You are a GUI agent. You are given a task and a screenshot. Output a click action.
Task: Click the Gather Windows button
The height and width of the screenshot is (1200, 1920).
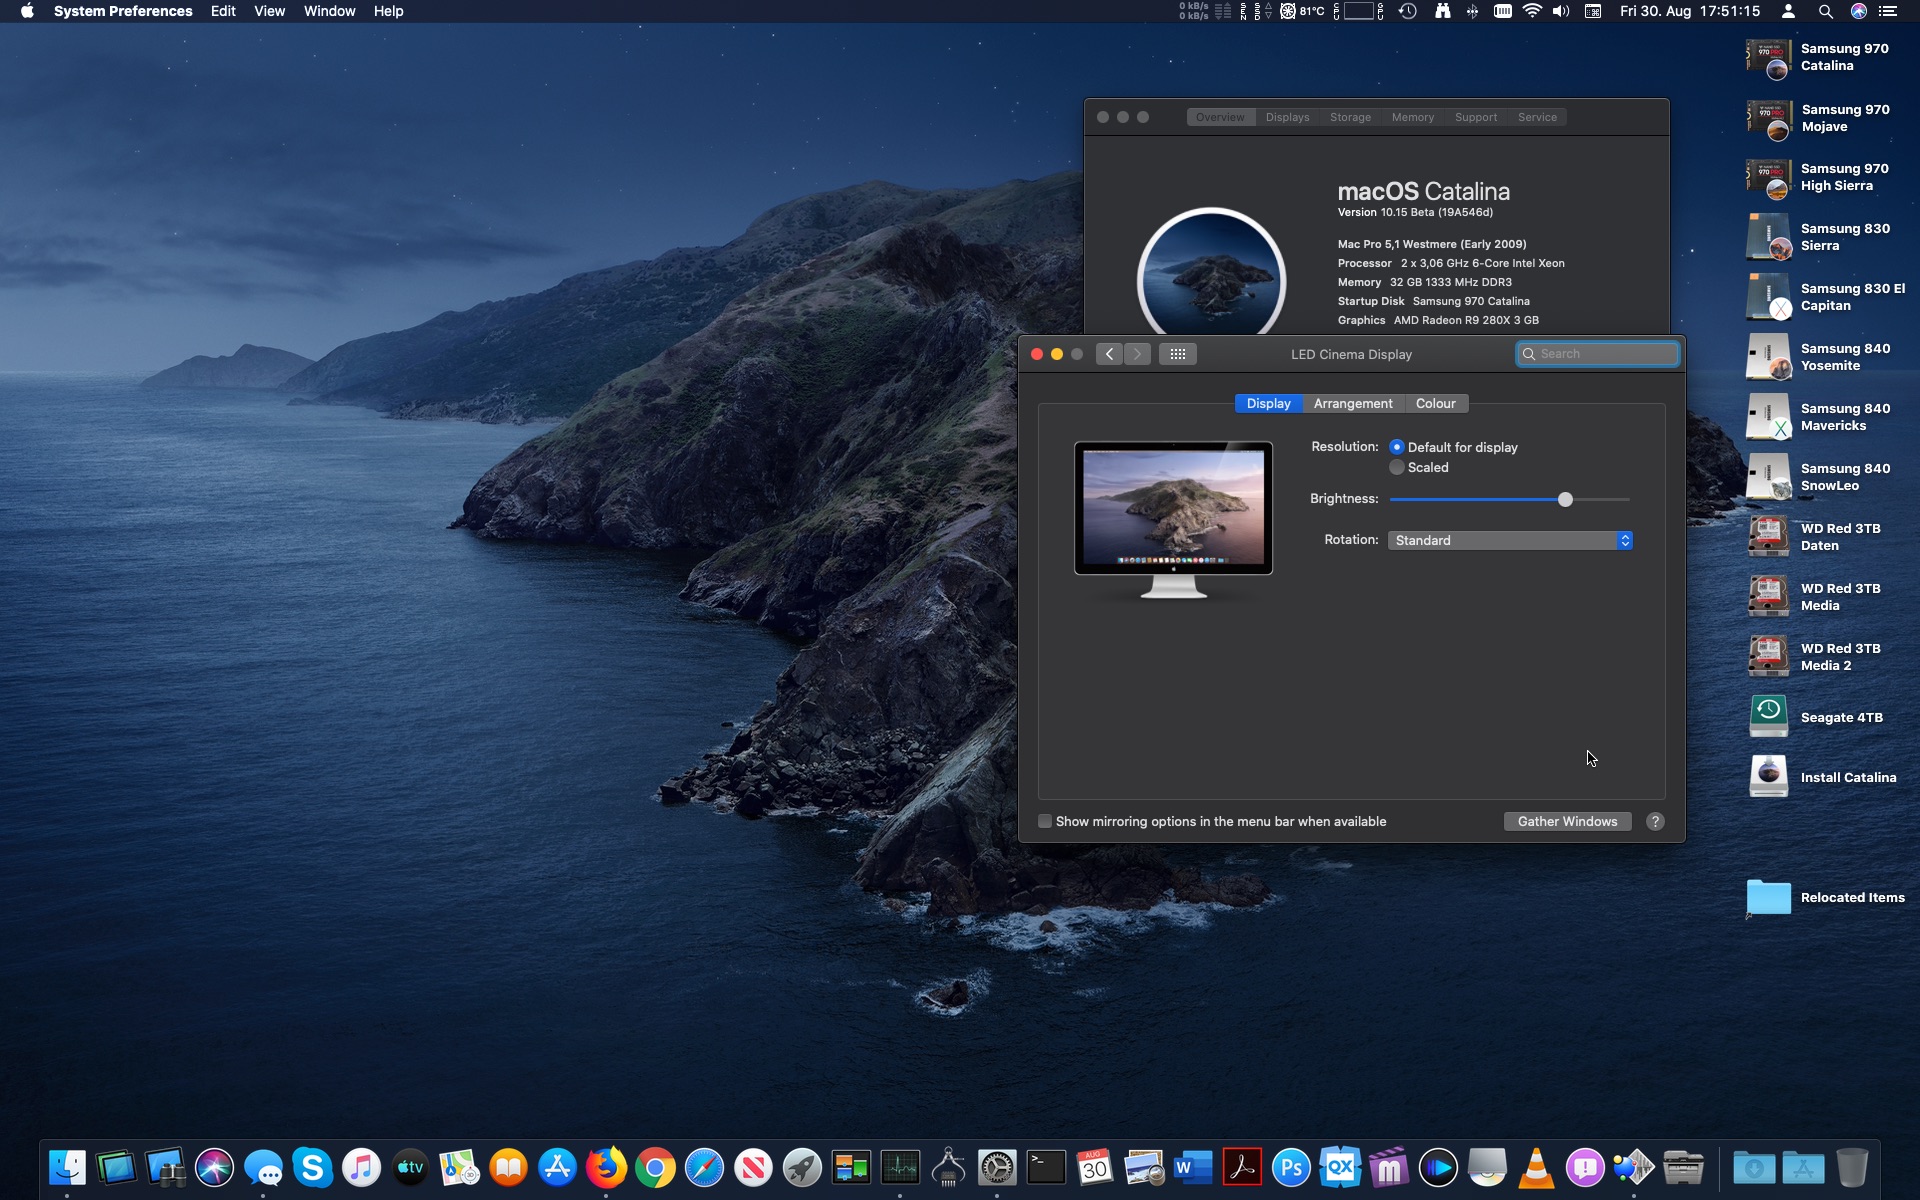[x=1567, y=821]
